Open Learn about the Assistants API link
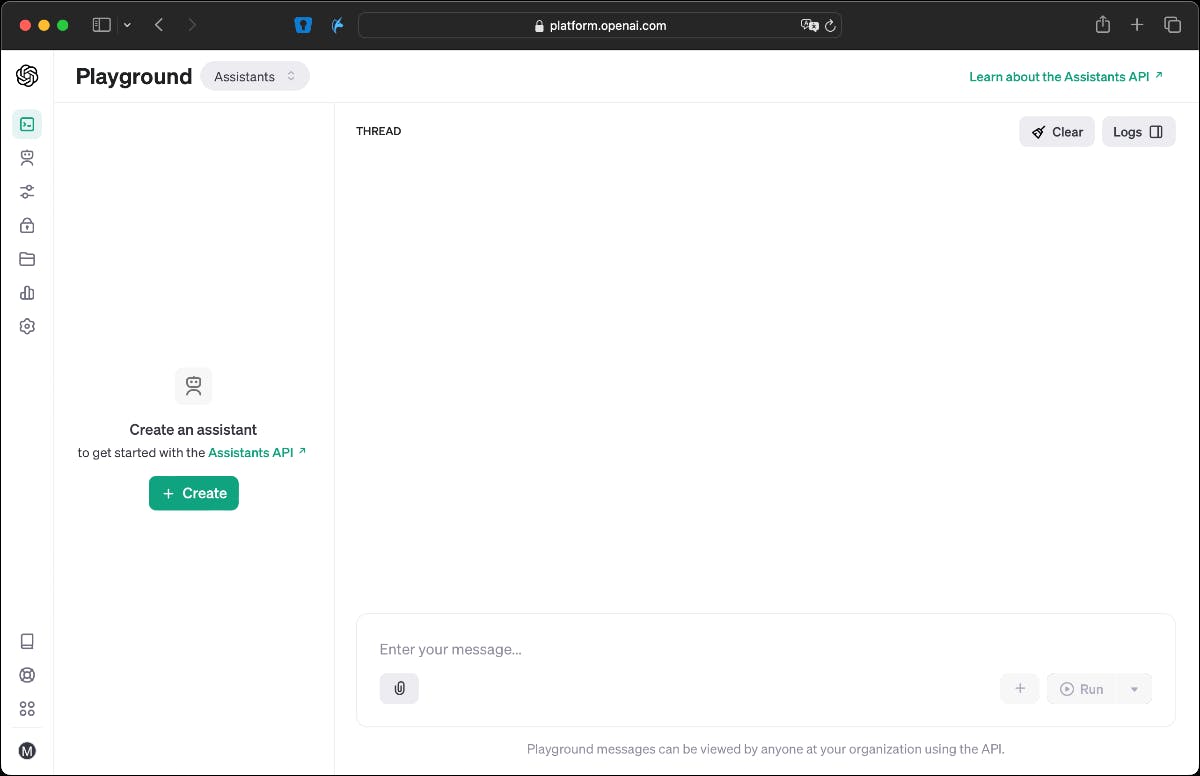Screen dimensions: 1200x776 click(1066, 76)
